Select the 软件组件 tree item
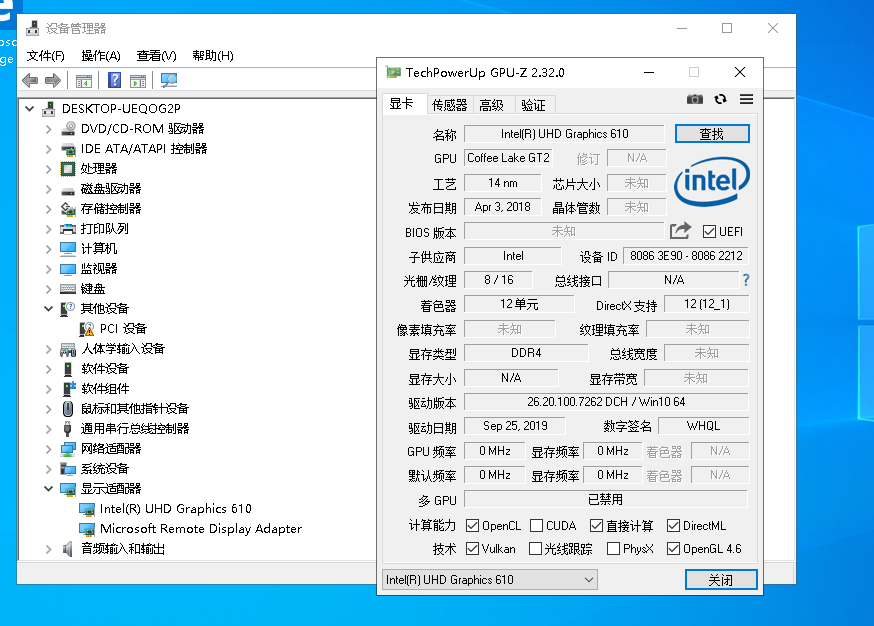 click(x=105, y=389)
